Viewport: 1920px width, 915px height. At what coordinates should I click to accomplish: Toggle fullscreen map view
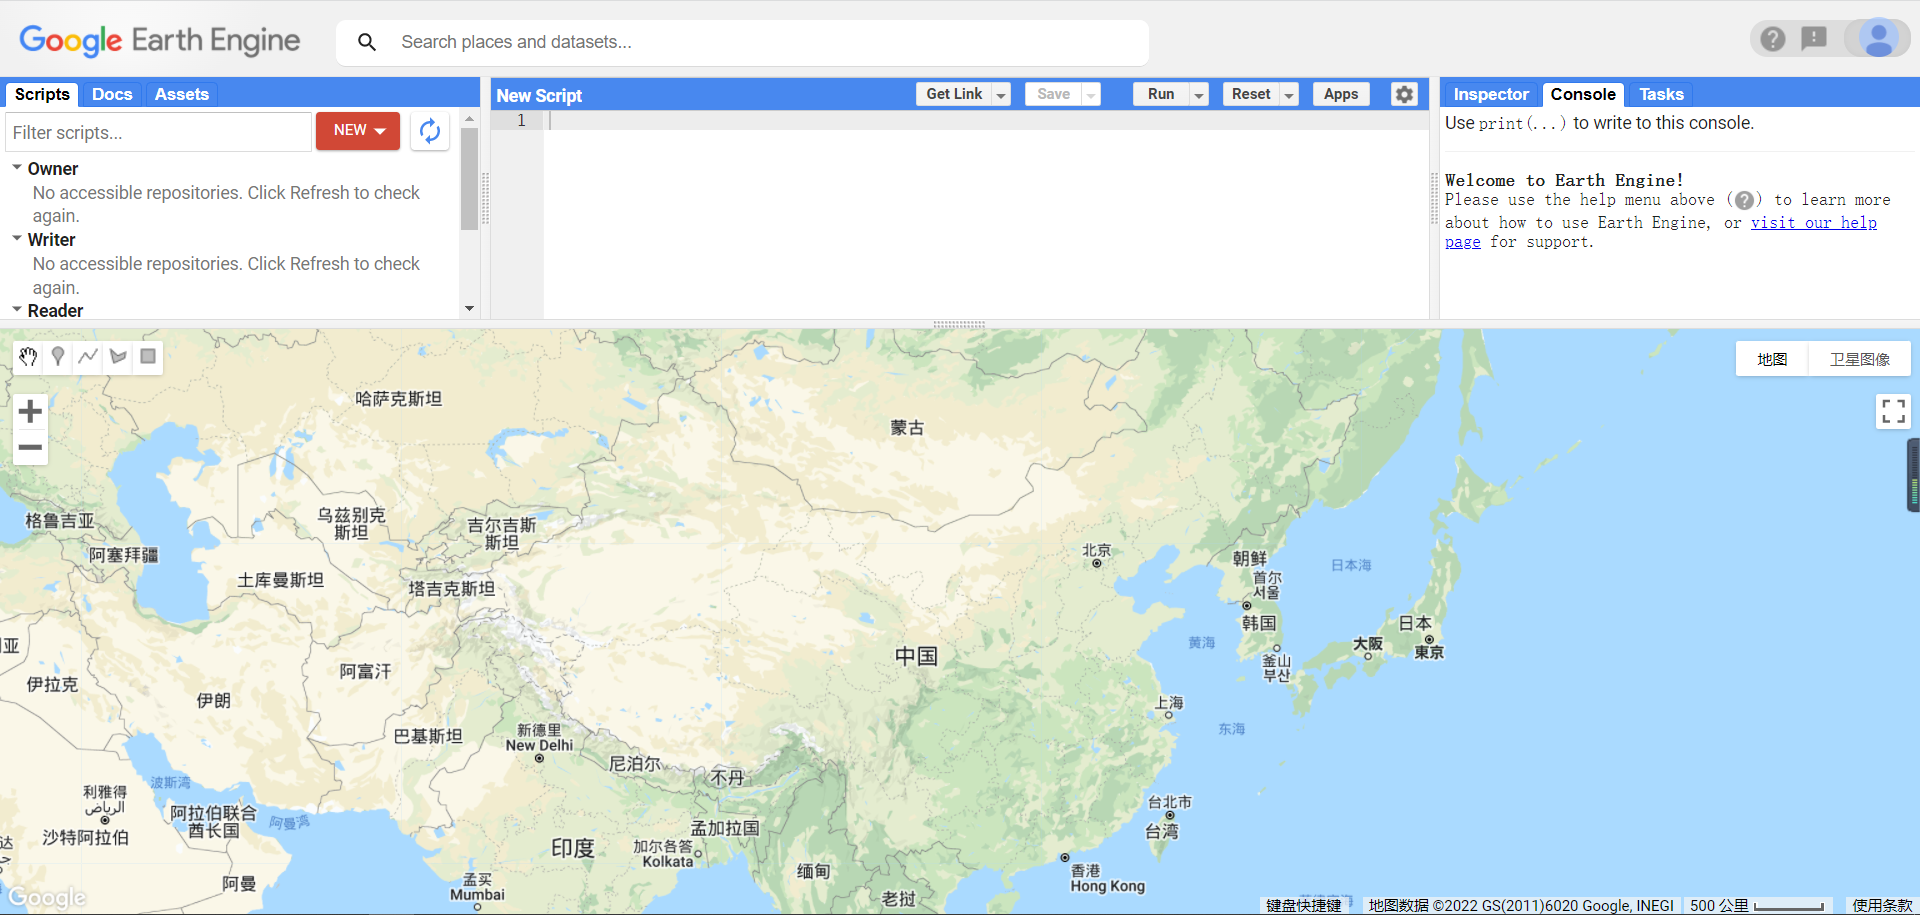tap(1893, 411)
